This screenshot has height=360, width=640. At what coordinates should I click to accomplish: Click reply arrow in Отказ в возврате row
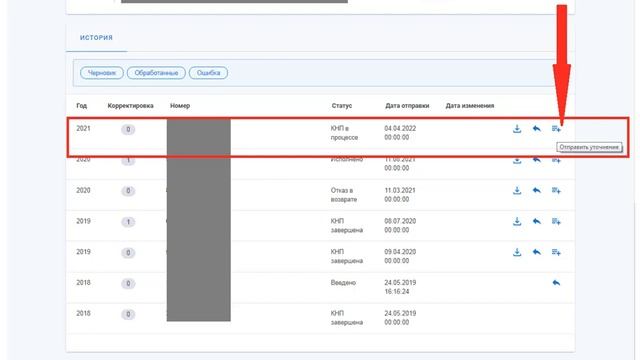[x=537, y=191]
